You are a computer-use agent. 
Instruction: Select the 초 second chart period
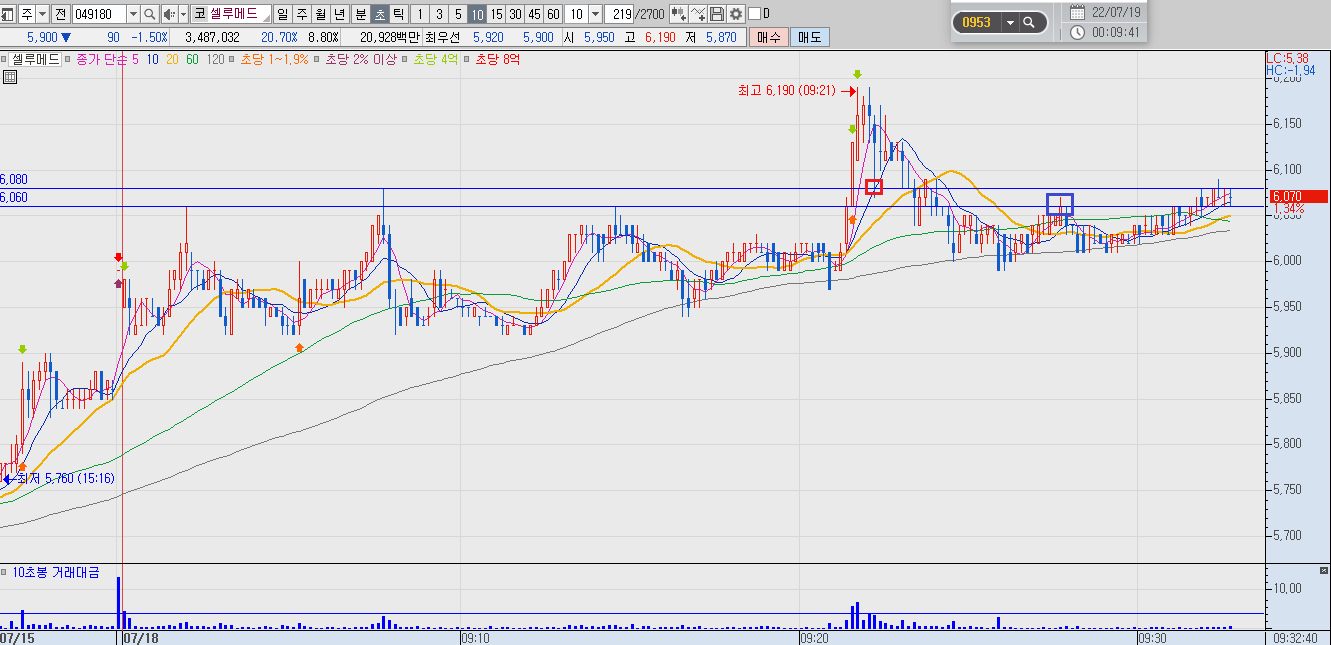[x=380, y=14]
